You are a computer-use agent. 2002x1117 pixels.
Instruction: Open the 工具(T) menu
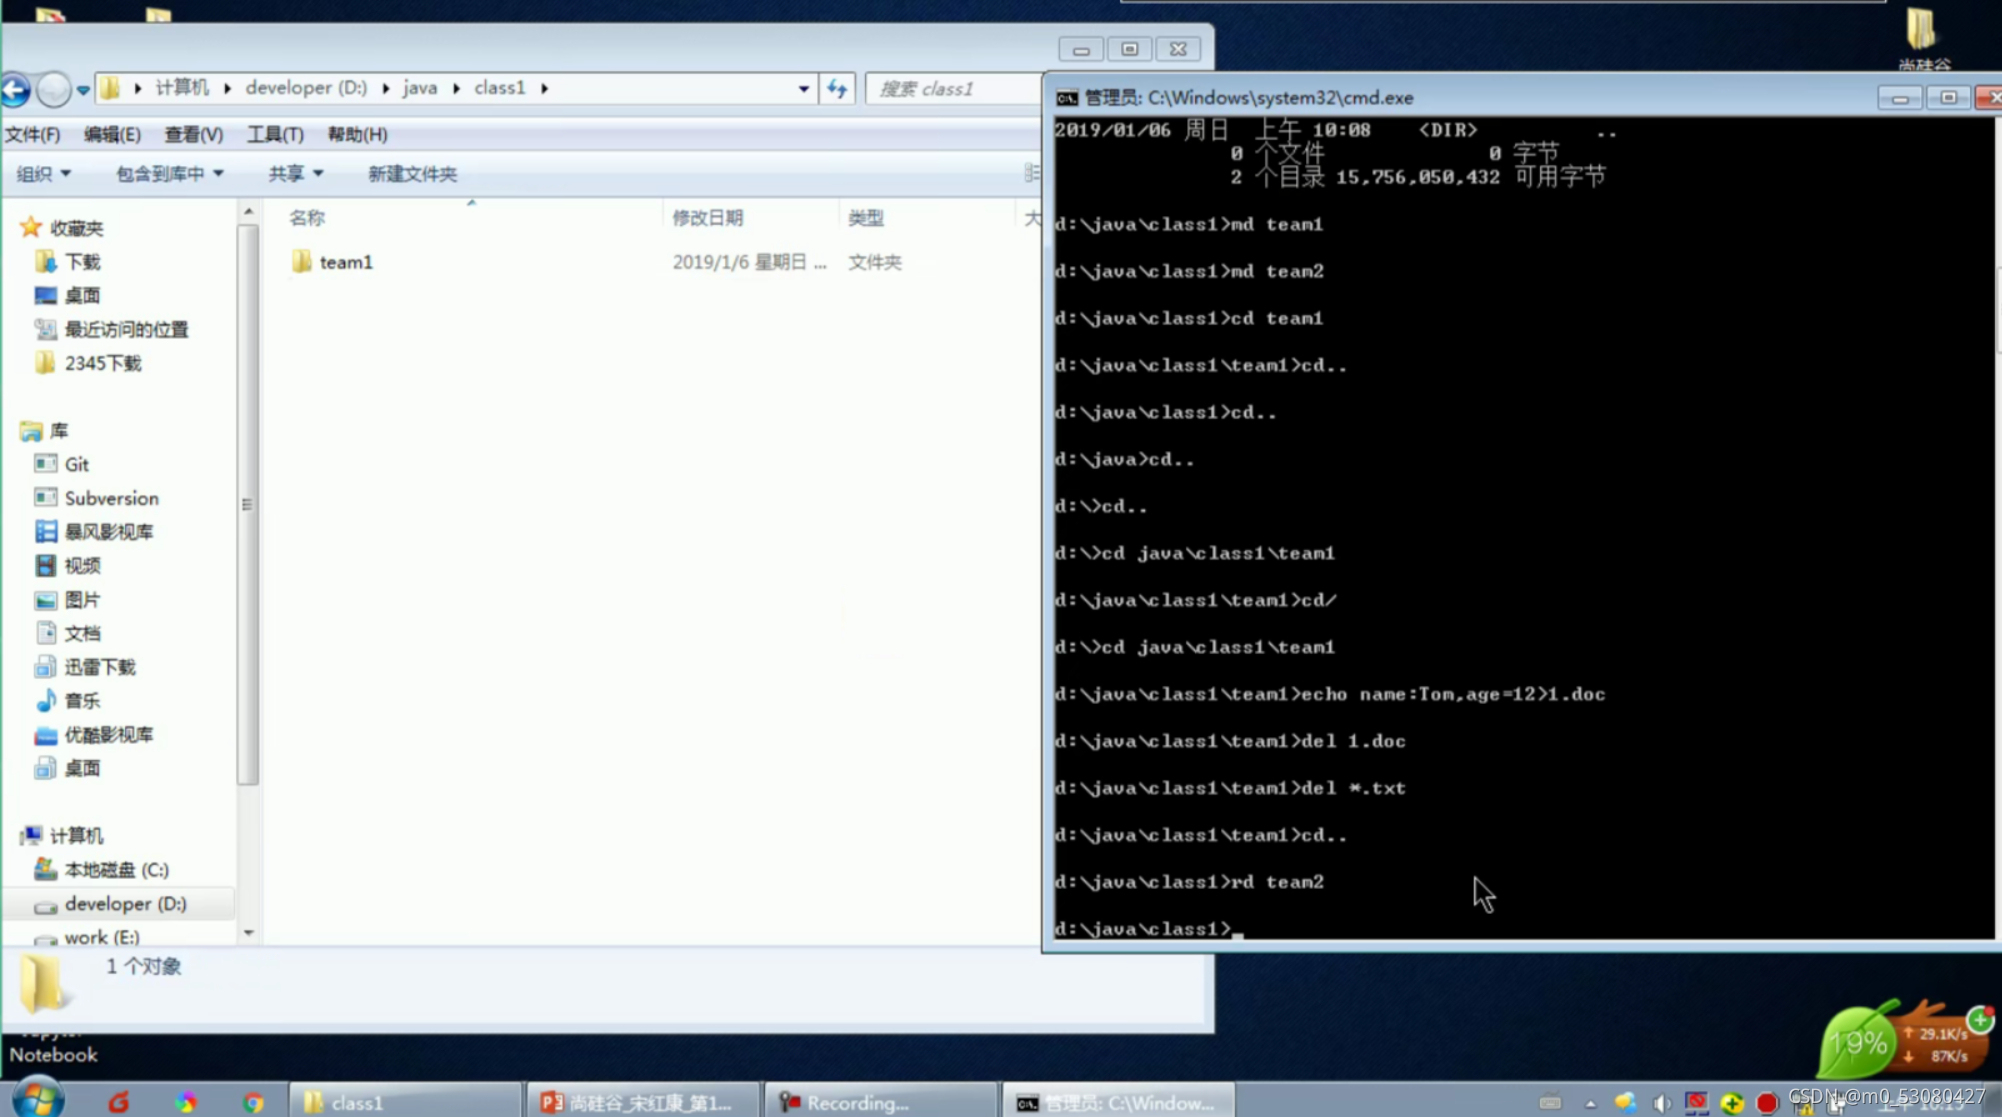point(275,134)
